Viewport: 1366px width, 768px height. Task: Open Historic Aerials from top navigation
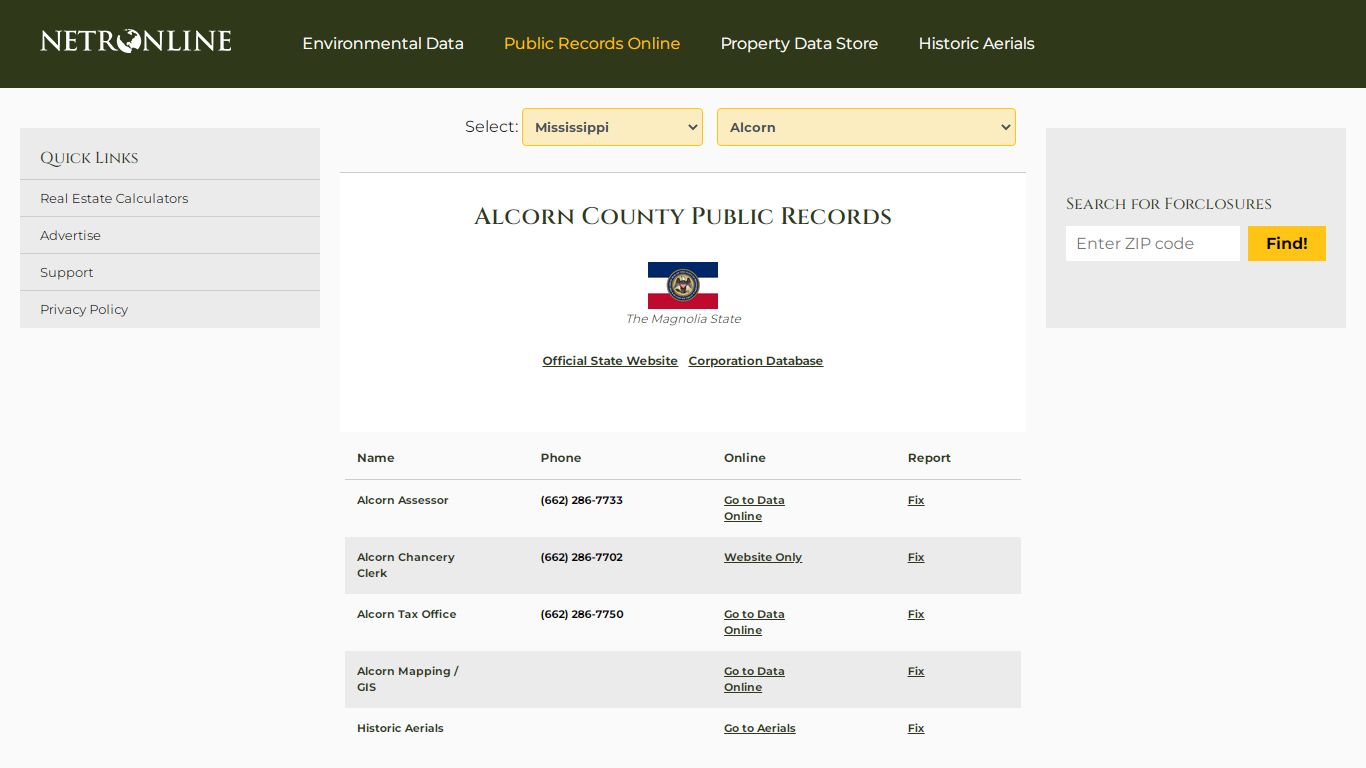tap(976, 44)
